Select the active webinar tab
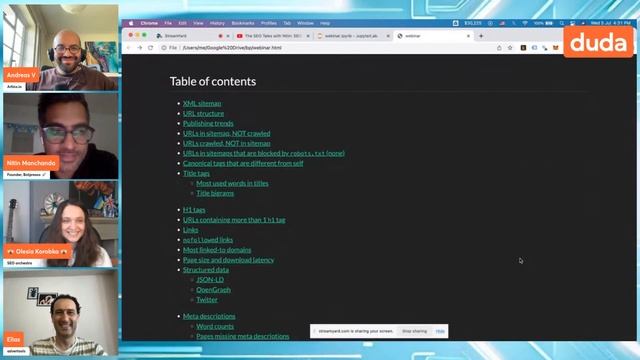This screenshot has width=640, height=360. point(433,36)
